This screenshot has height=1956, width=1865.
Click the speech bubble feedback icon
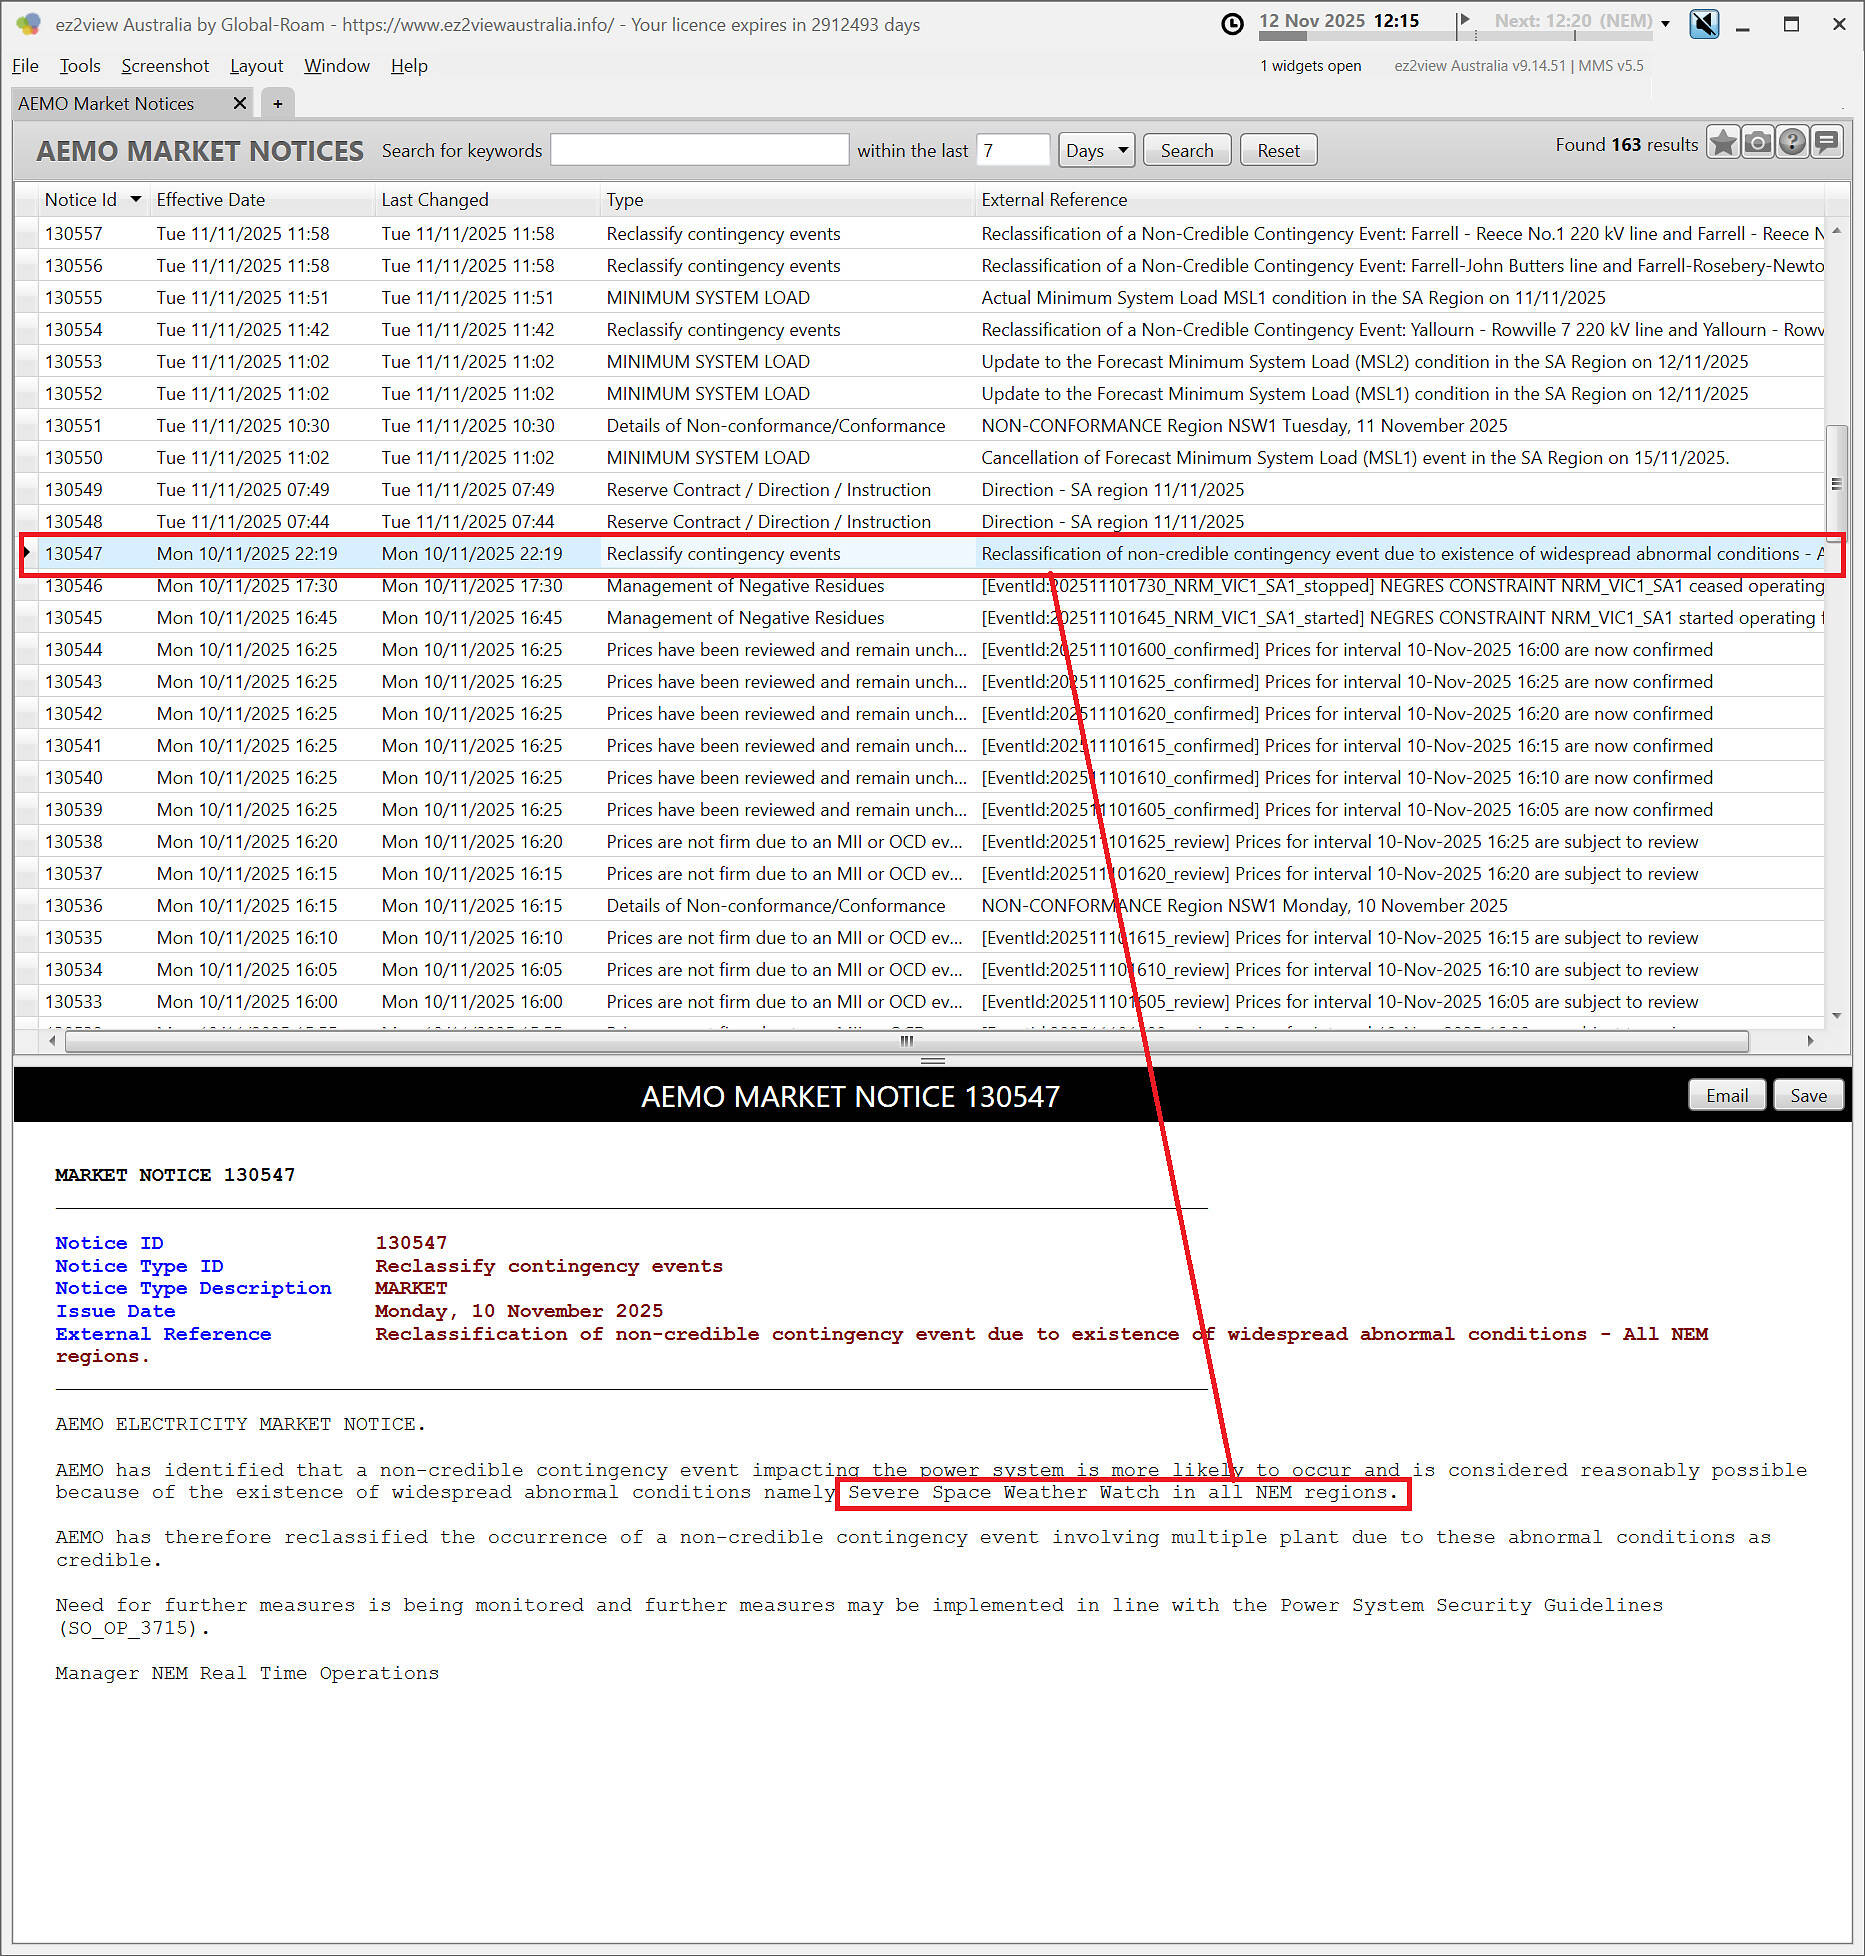1827,143
